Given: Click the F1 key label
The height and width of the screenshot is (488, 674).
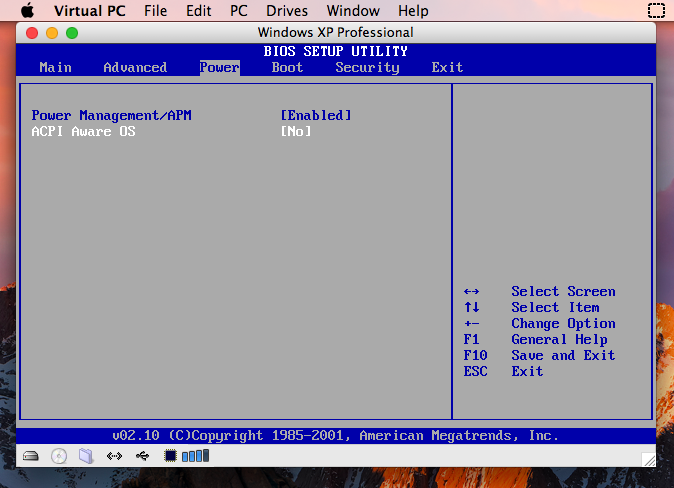Looking at the screenshot, I should 471,339.
